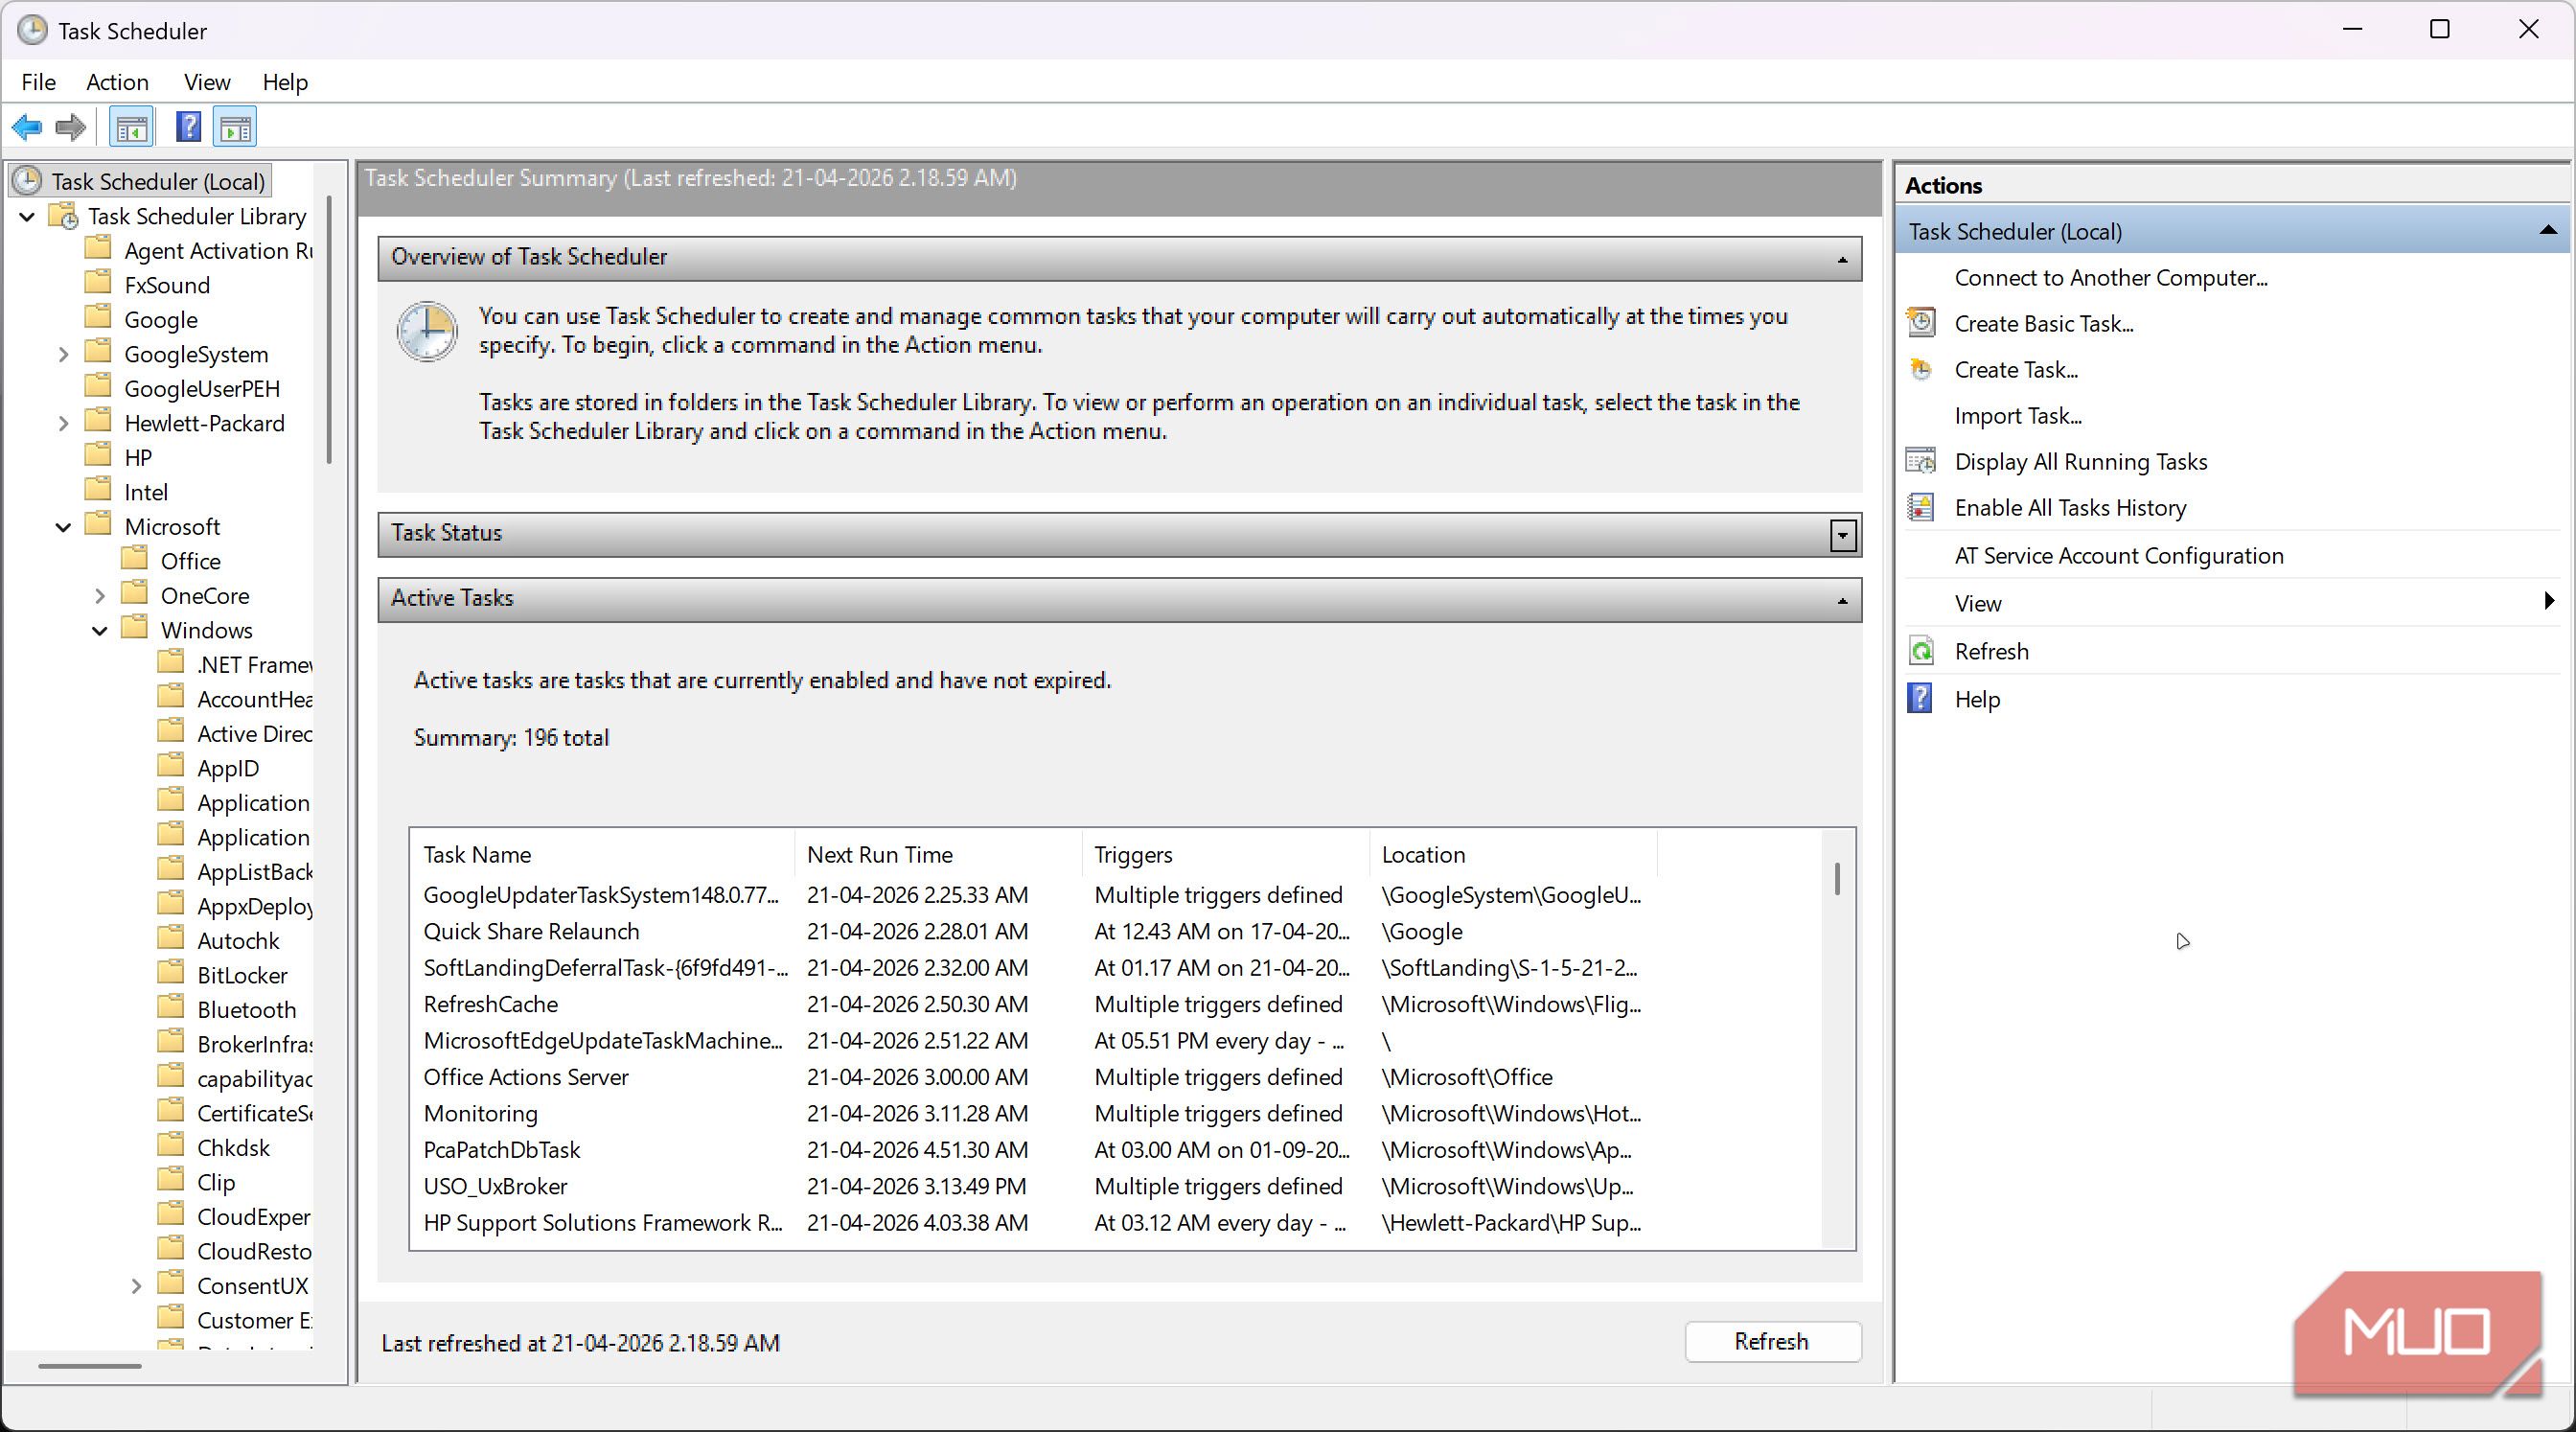Toggle the Show/Hide Console Tree toolbar icon

[x=132, y=128]
